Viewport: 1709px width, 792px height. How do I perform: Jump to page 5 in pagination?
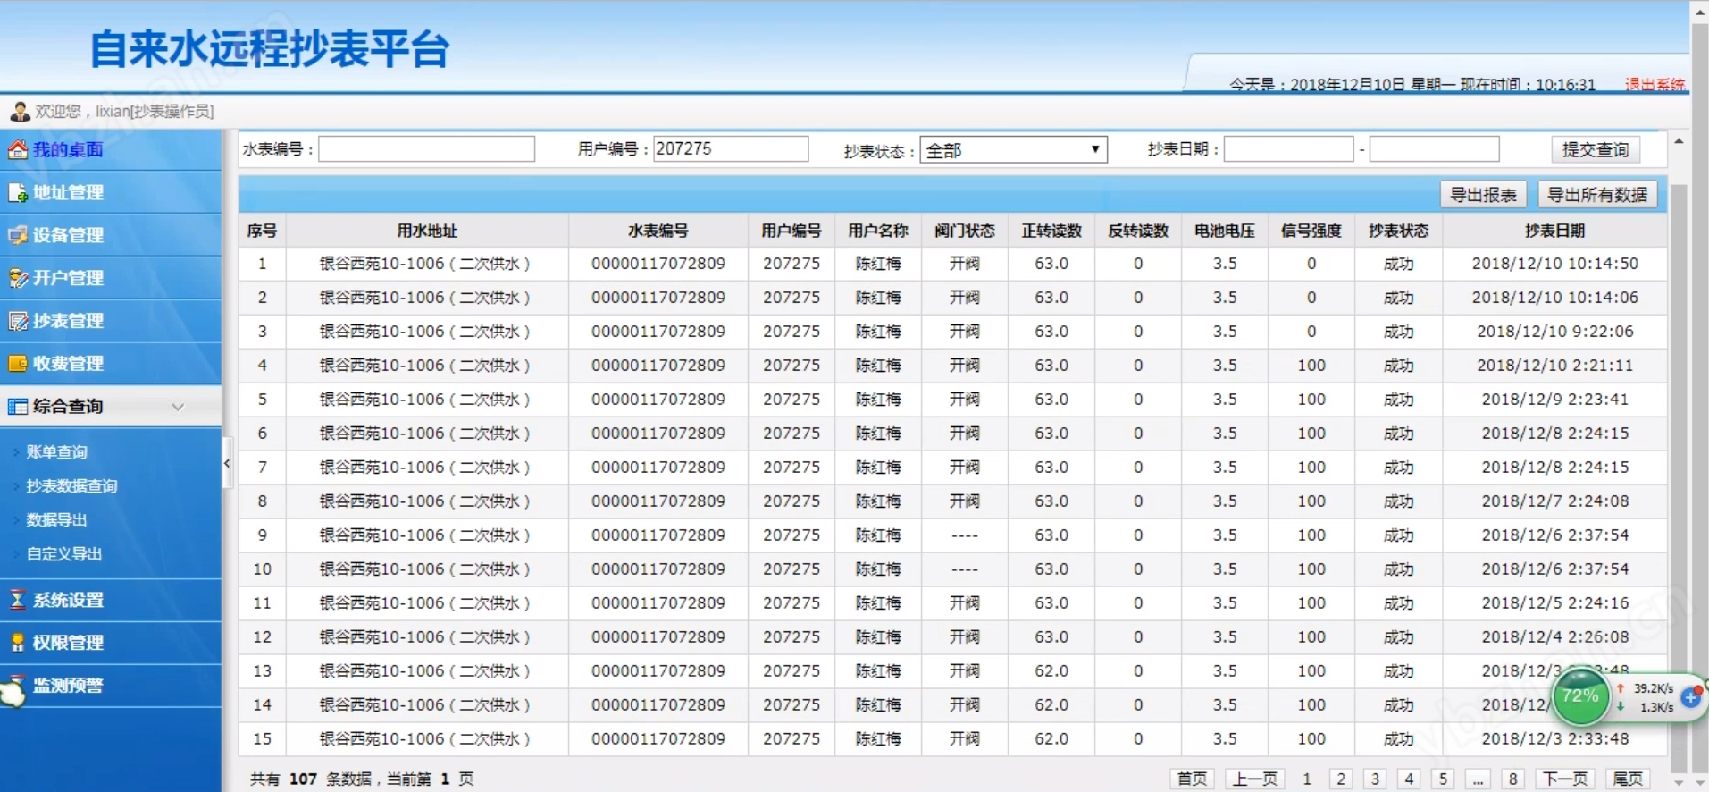tap(1443, 779)
